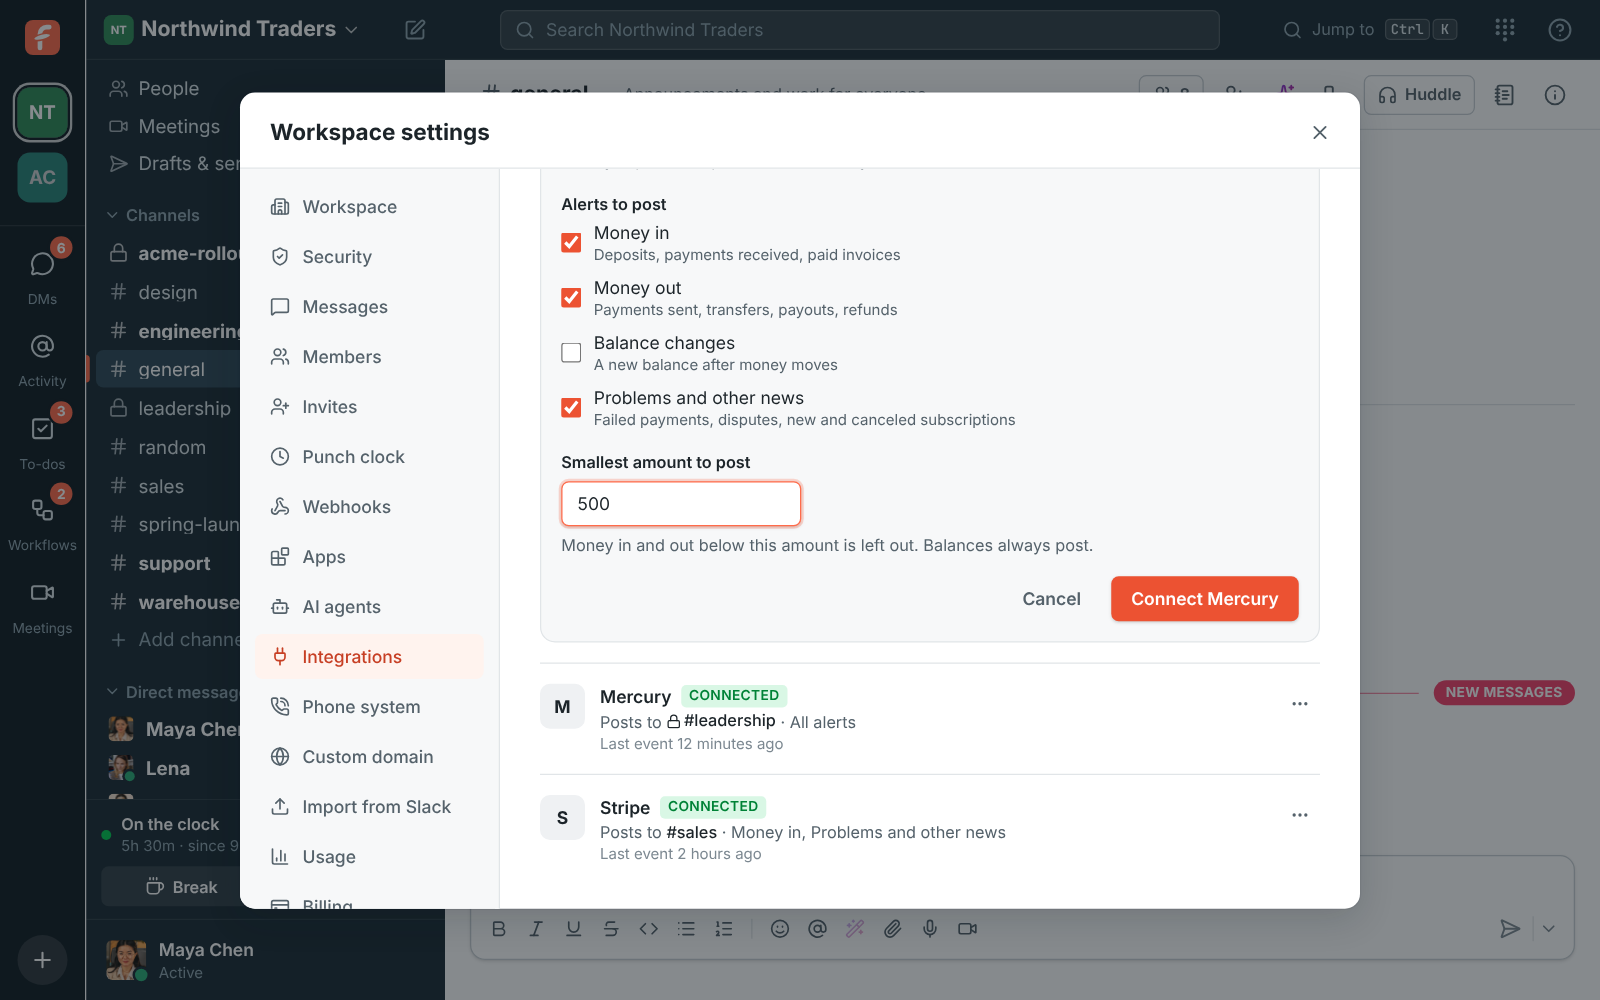Open the support channel

[x=168, y=563]
